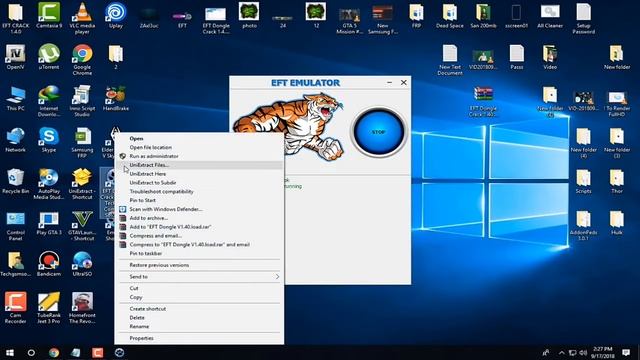This screenshot has width=640, height=360.
Task: Select the Scripts desktop folder
Action: point(583,181)
